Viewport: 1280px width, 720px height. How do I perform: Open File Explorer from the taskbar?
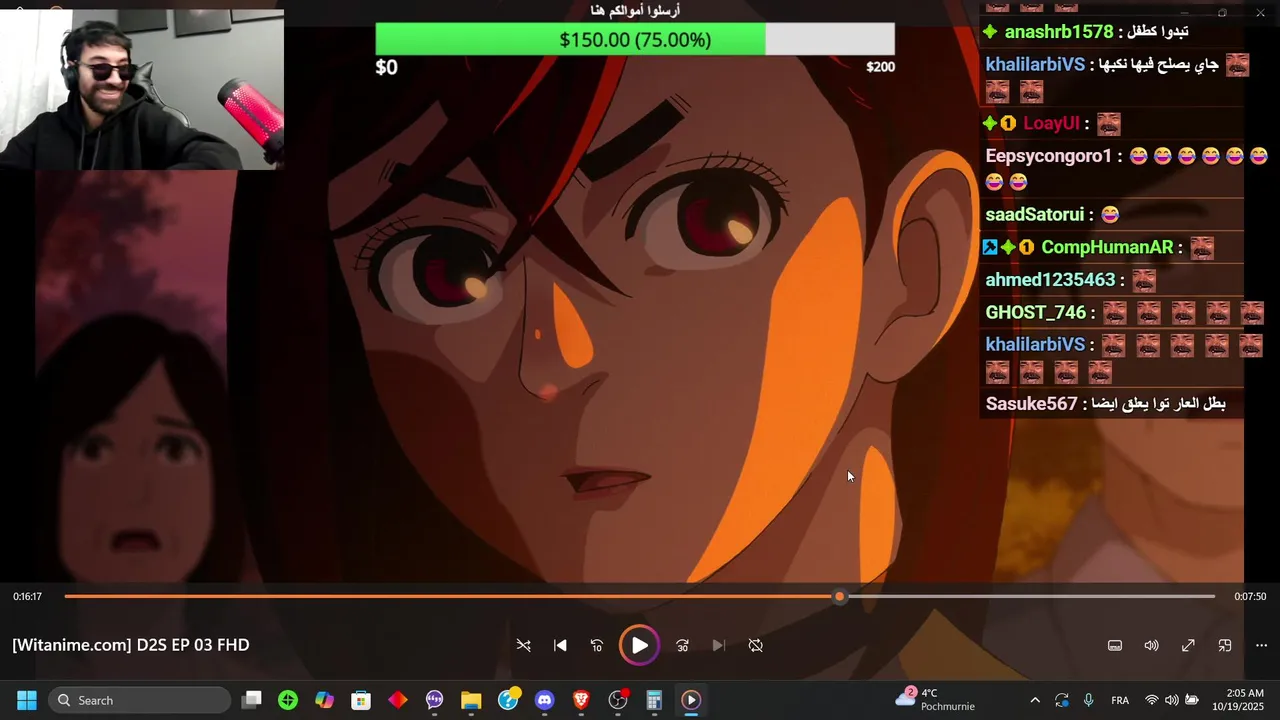[x=471, y=700]
